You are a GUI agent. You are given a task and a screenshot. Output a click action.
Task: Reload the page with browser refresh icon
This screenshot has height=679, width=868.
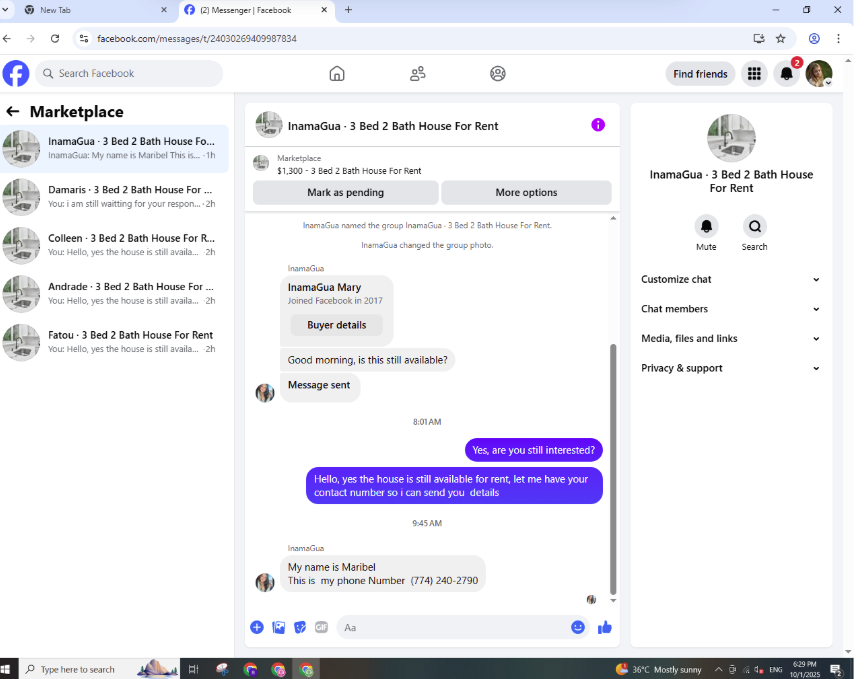coord(55,39)
